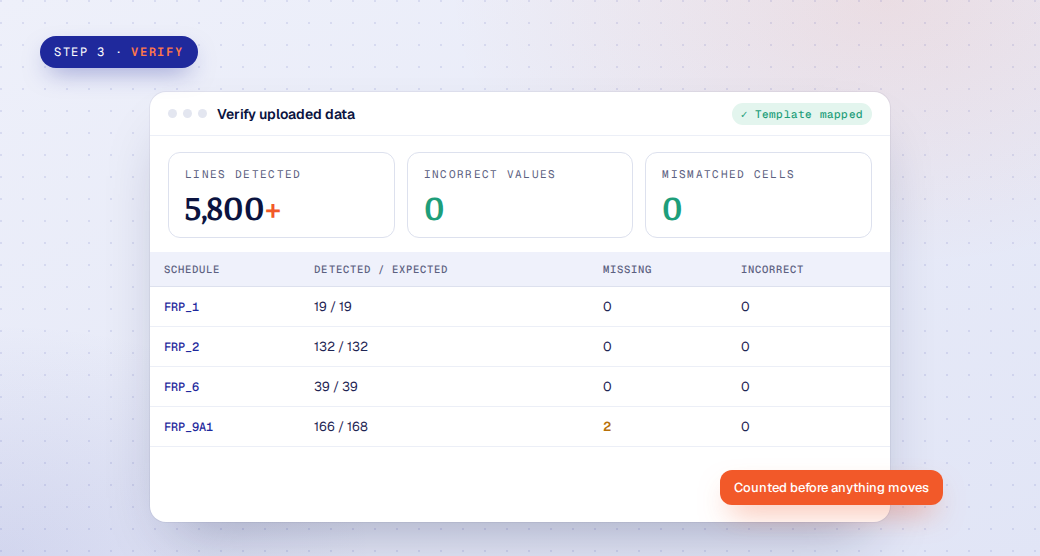Click the Template mapped status badge
Screen dimensions: 1040x556
click(x=801, y=114)
